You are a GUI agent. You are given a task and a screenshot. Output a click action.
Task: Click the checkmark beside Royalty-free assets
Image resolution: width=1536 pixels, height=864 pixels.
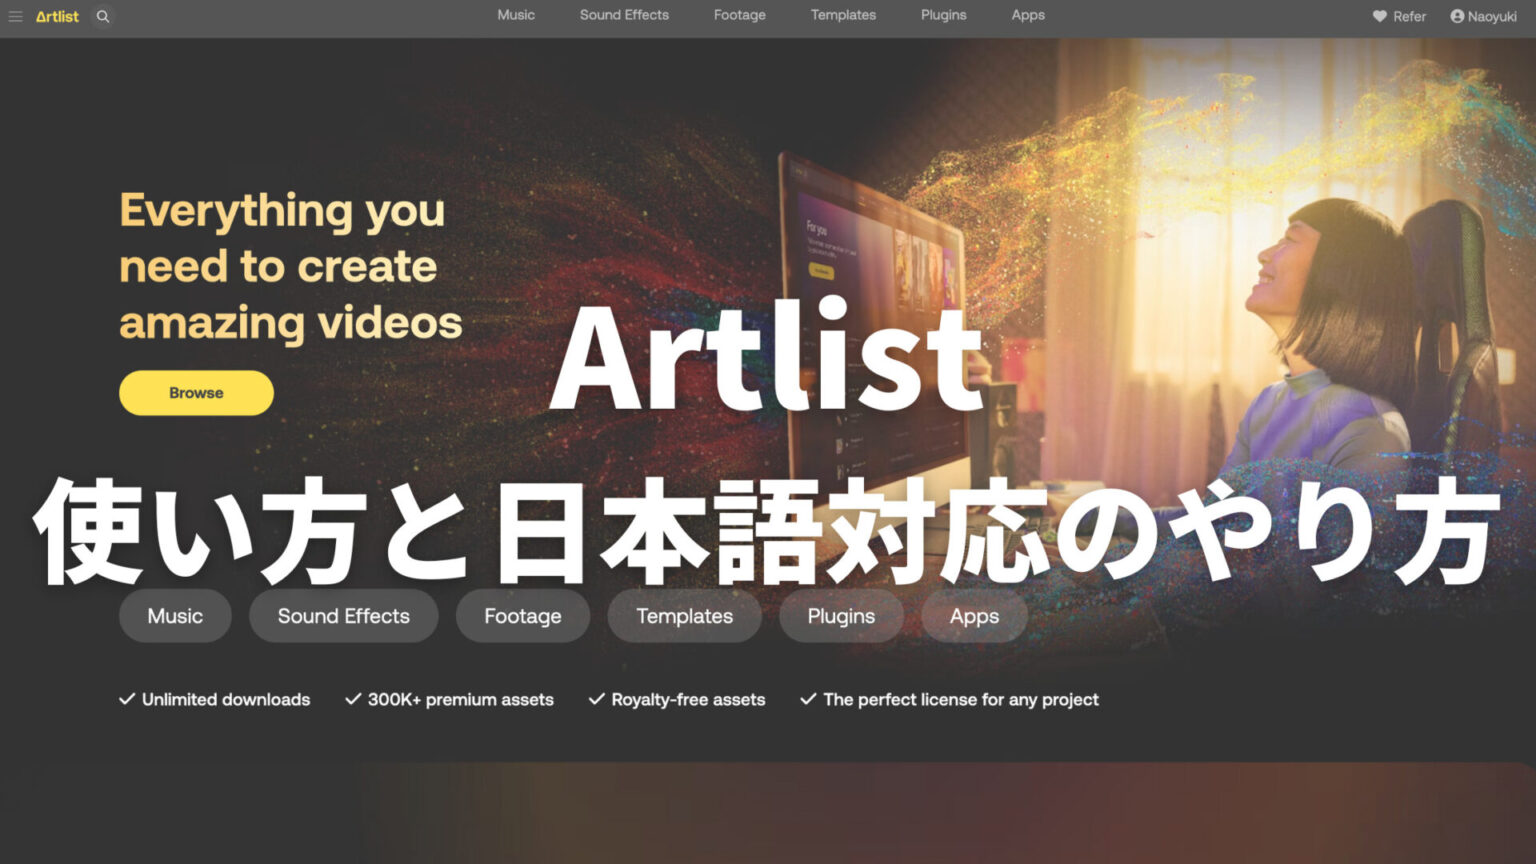595,699
